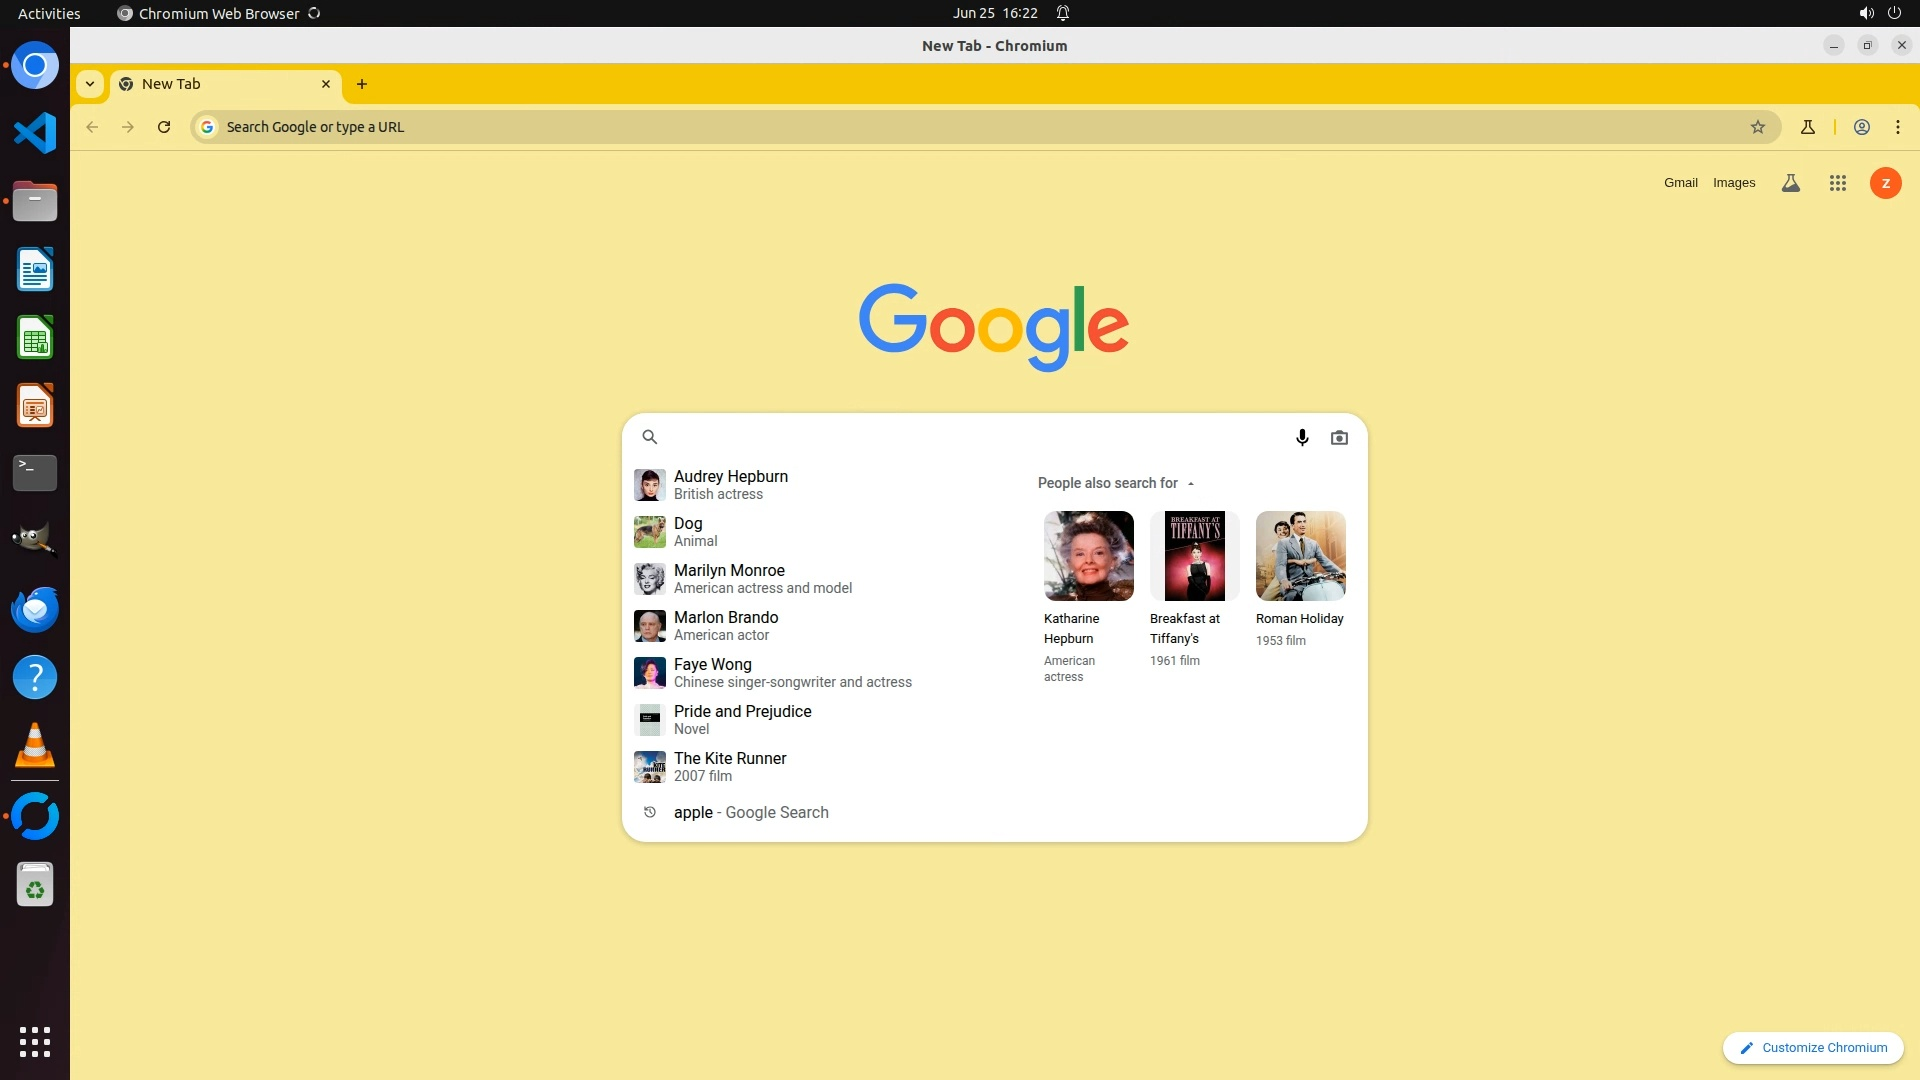Open the Google apps grid
Image resolution: width=1920 pixels, height=1080 pixels.
coord(1837,183)
